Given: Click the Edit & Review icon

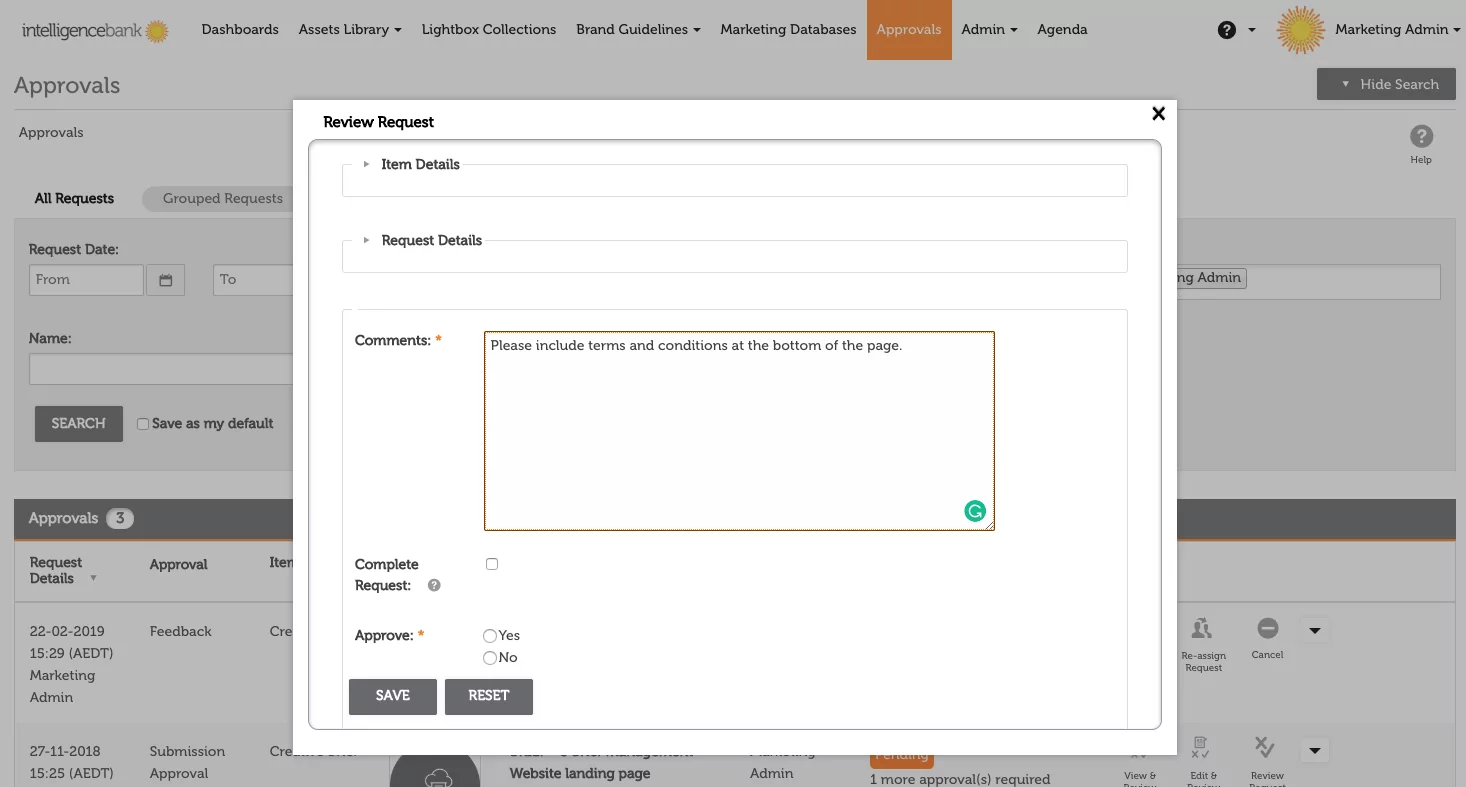Looking at the screenshot, I should point(1202,748).
